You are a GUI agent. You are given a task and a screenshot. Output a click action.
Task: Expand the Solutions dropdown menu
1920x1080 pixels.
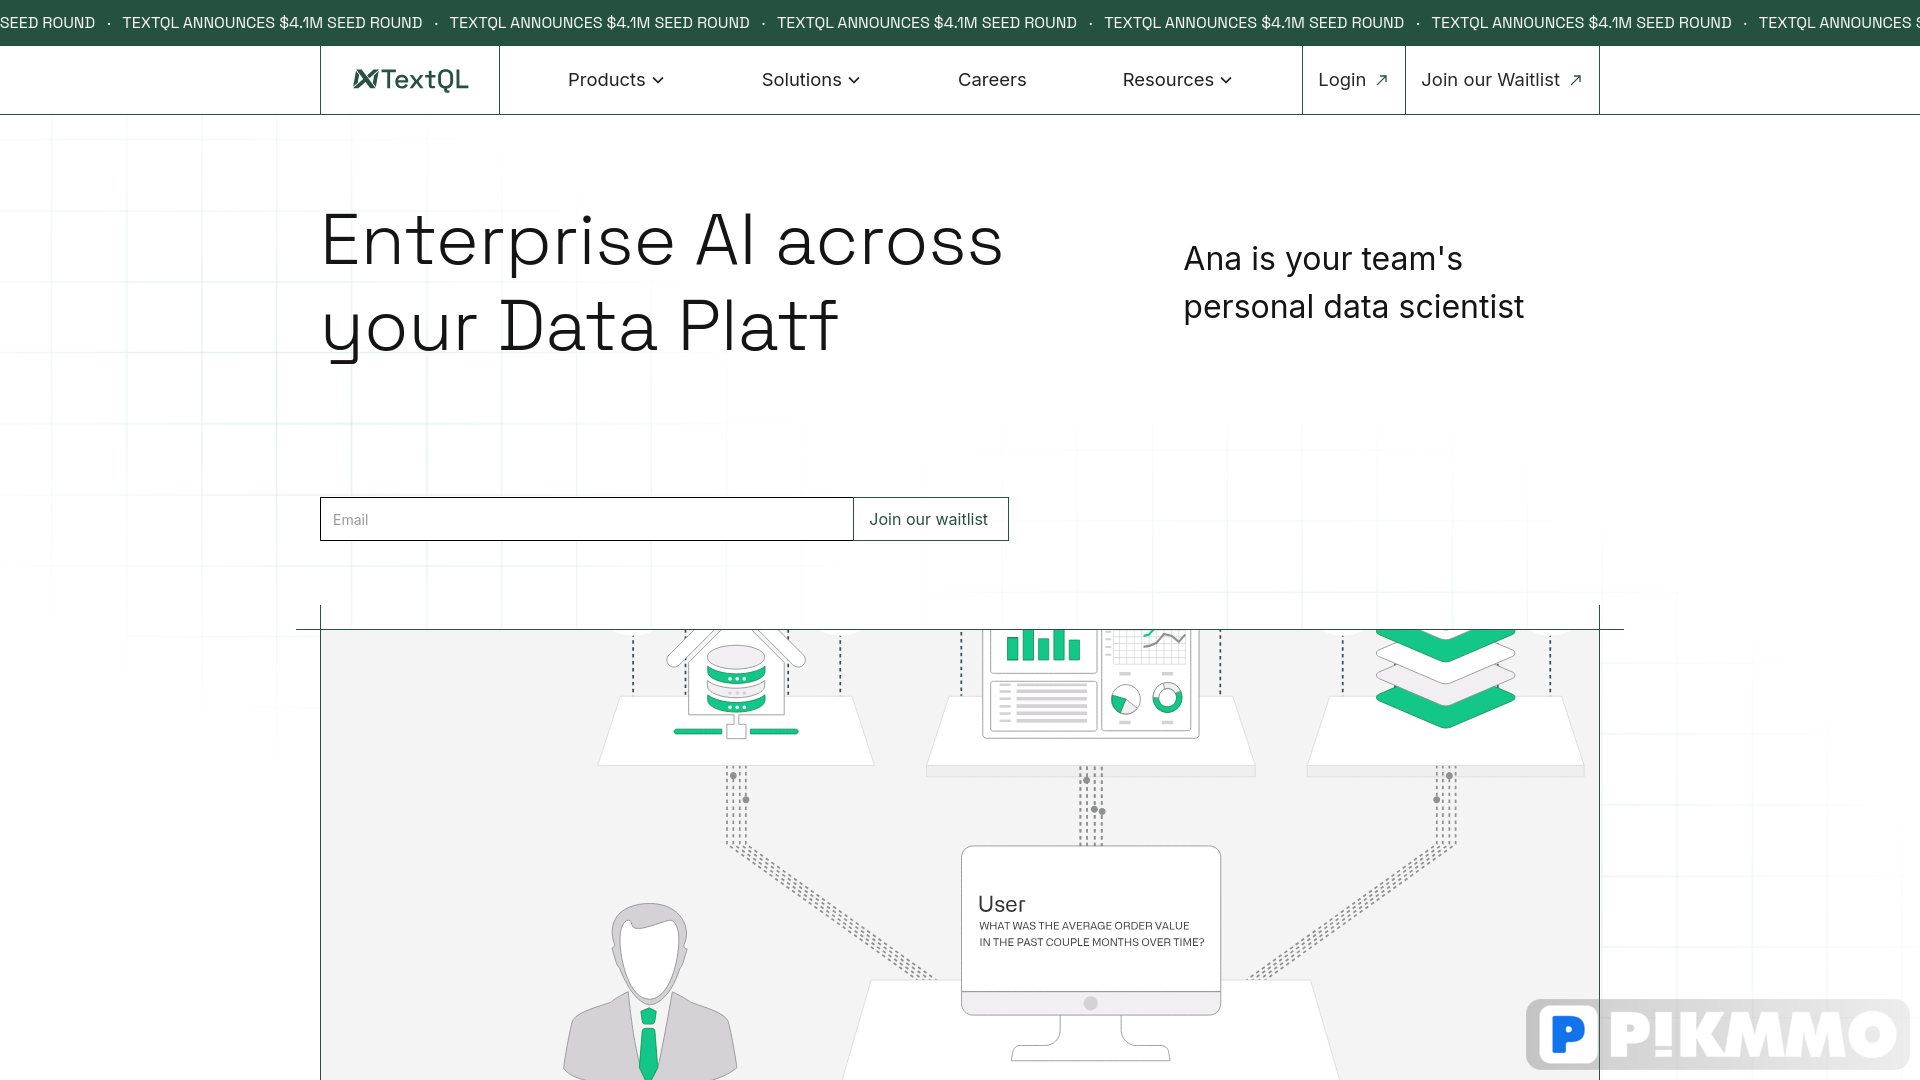point(811,80)
